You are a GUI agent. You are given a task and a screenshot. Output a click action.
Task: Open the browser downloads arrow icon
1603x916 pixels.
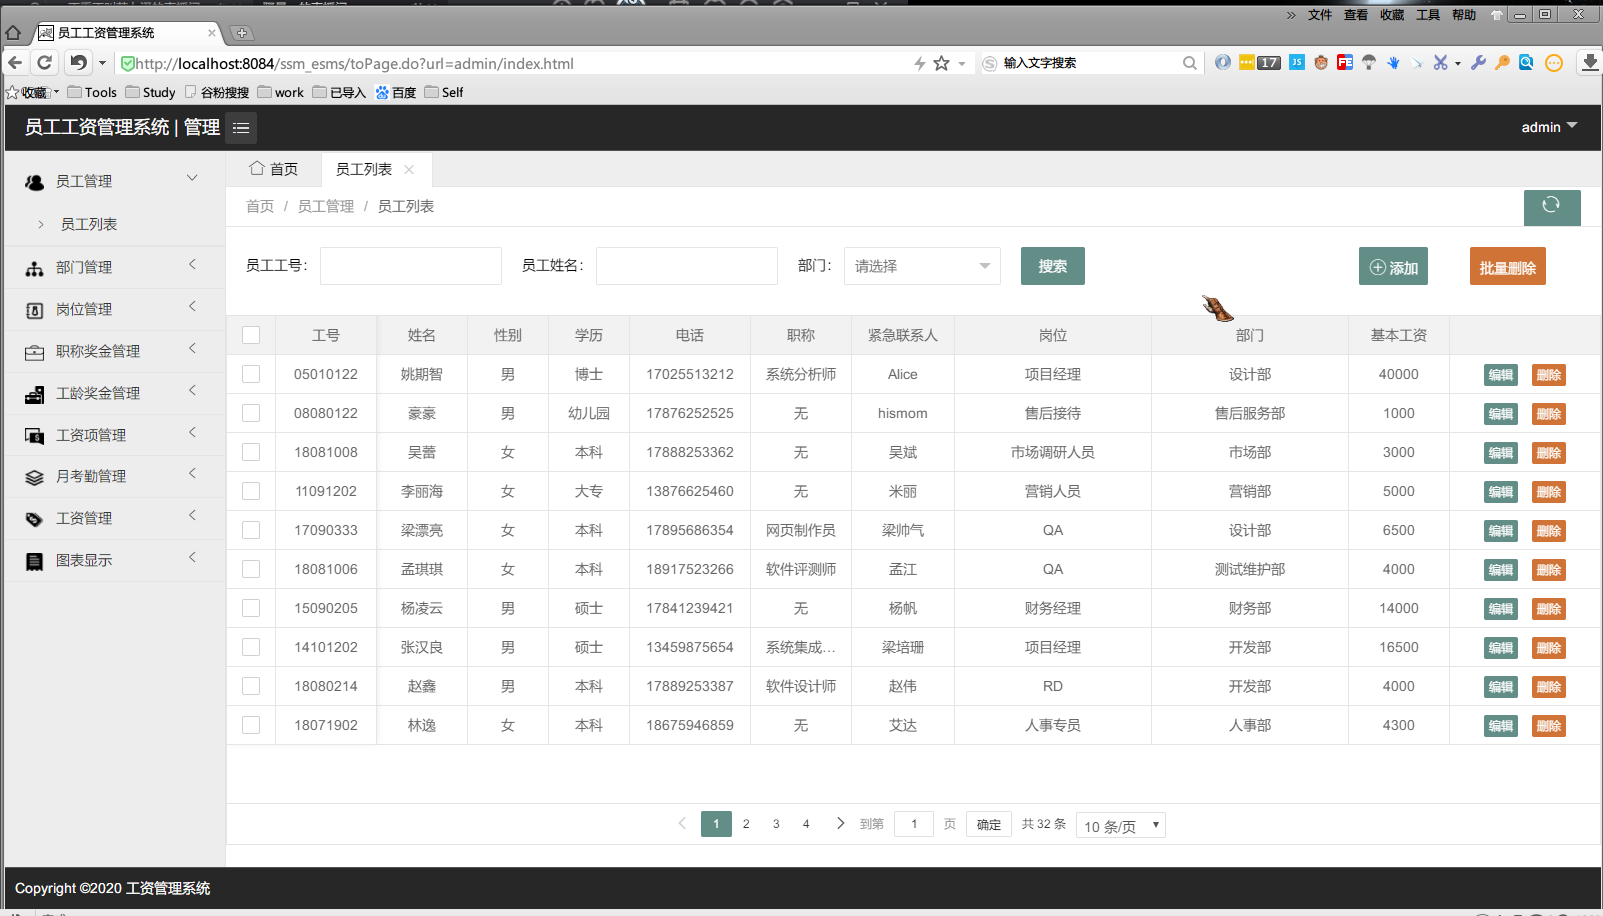(x=1590, y=62)
